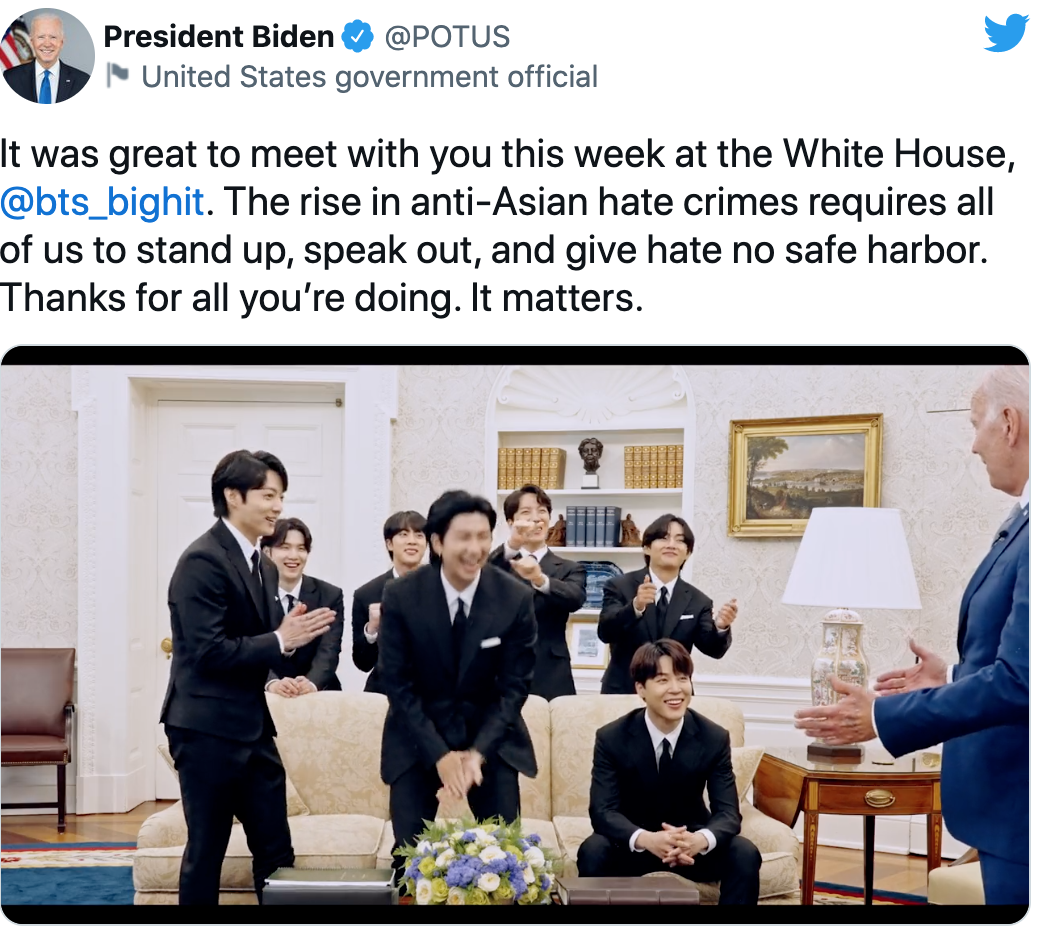Click the gold-framed painting in the photo
The width and height of the screenshot is (1044, 944).
806,475
